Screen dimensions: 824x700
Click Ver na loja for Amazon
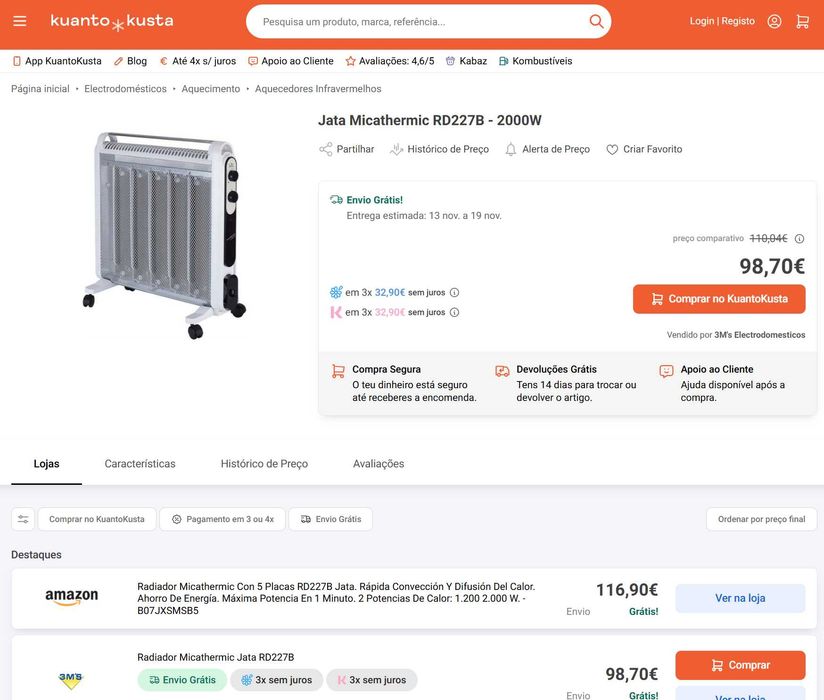point(740,598)
